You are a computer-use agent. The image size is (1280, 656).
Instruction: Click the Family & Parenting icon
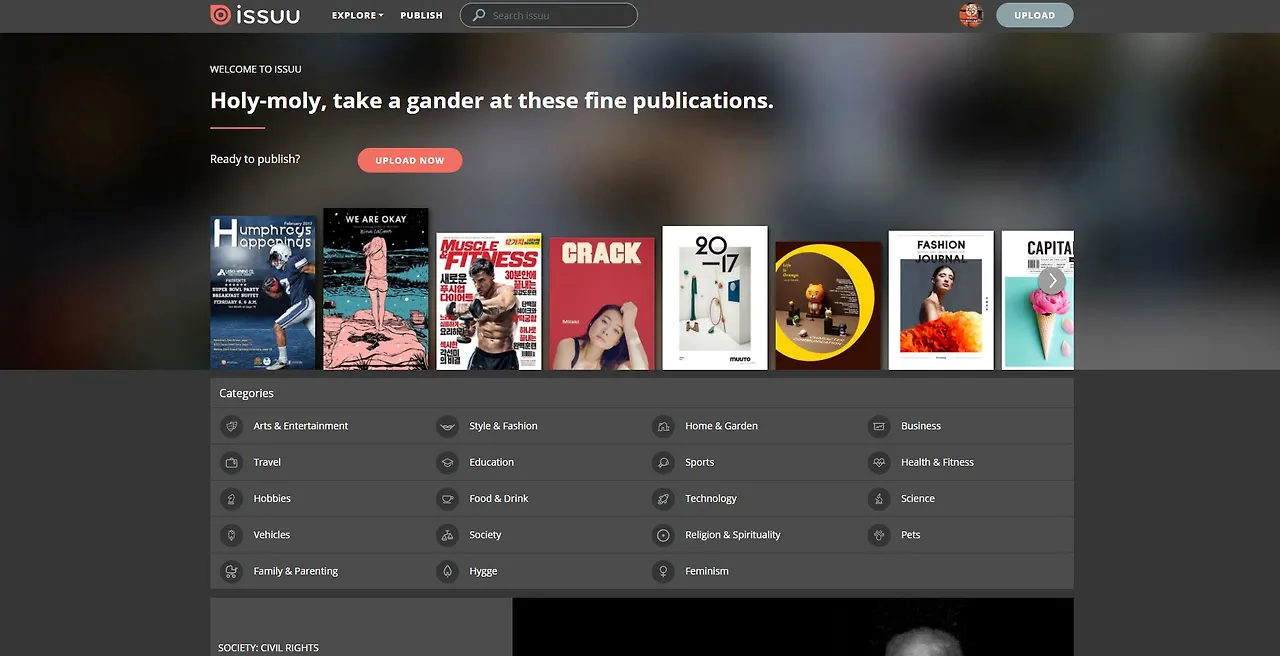pyautogui.click(x=232, y=571)
